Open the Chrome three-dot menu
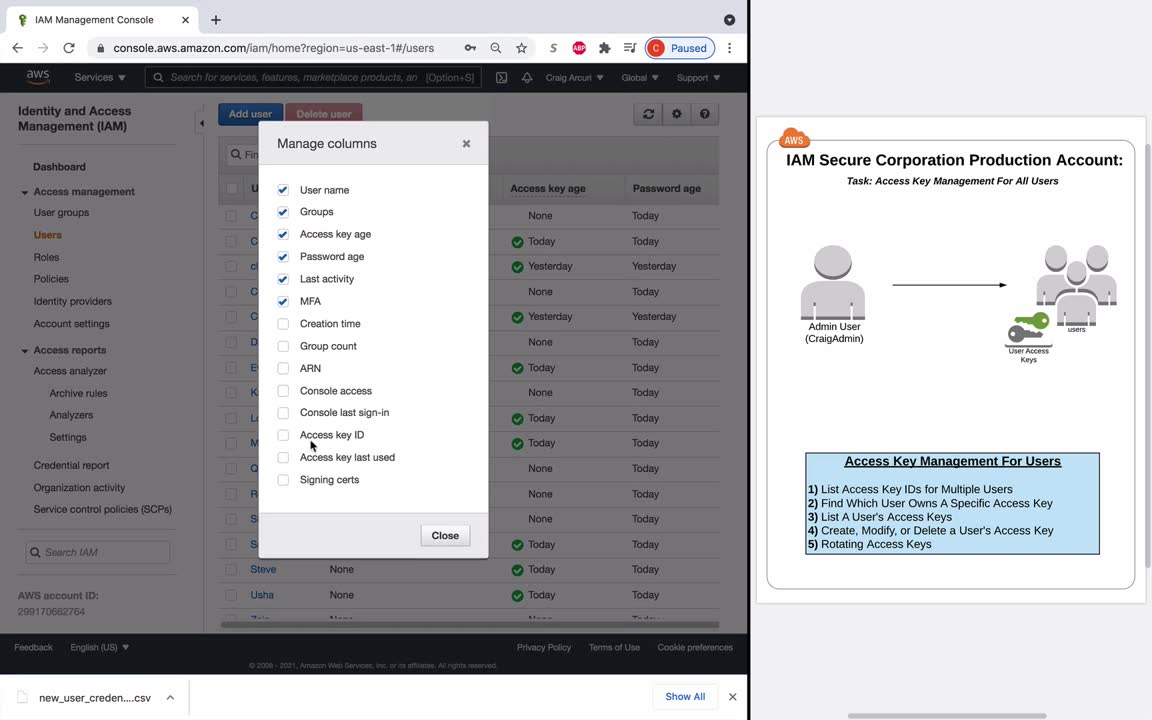The height and width of the screenshot is (720, 1152). pos(730,48)
